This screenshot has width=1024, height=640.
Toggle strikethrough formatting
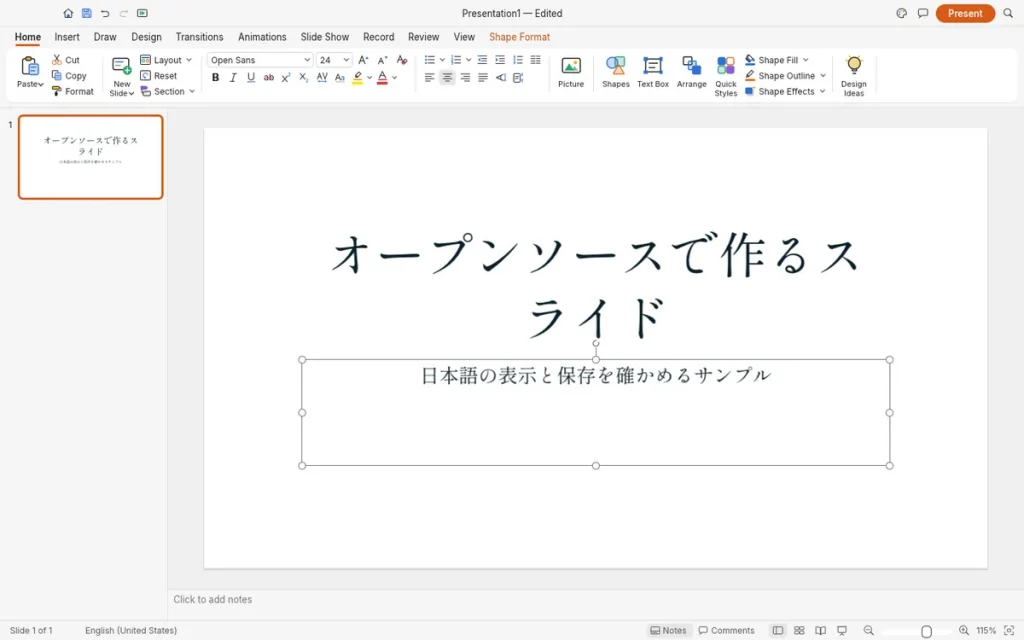coord(268,78)
